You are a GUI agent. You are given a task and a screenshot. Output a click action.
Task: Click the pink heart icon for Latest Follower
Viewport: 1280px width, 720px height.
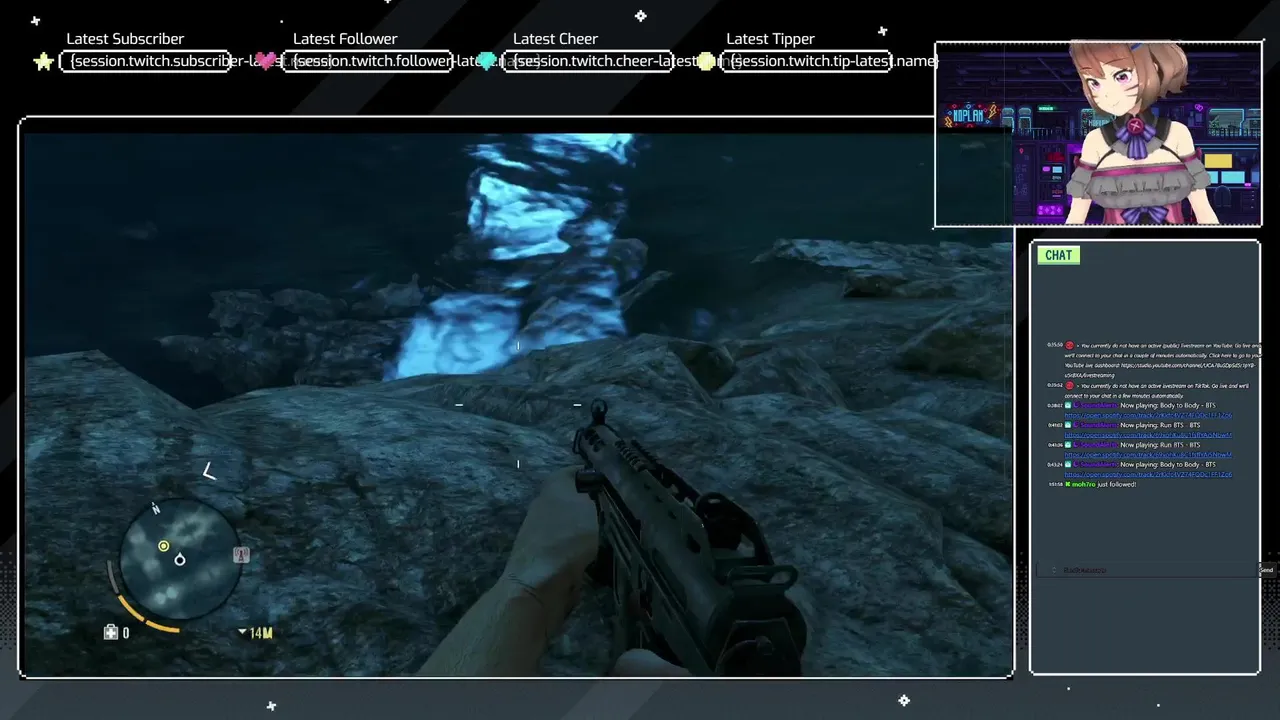click(266, 62)
